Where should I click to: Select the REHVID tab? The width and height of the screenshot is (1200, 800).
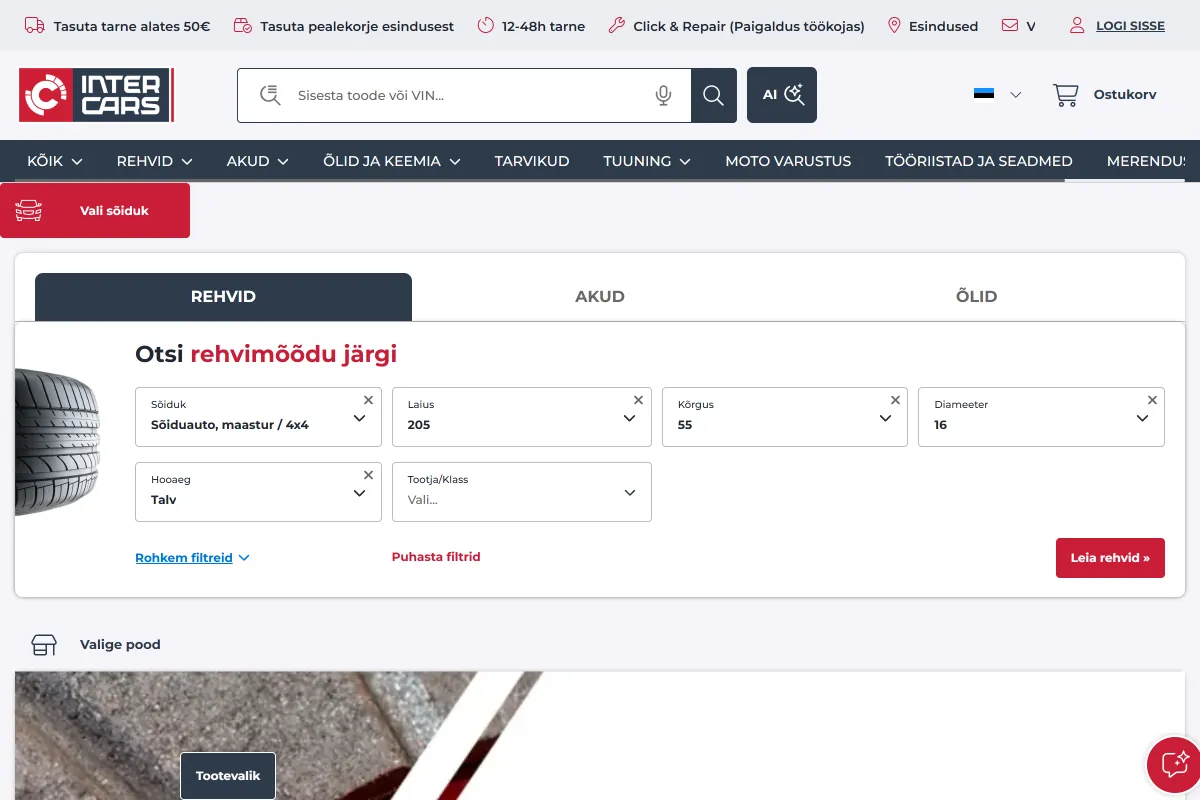click(223, 297)
